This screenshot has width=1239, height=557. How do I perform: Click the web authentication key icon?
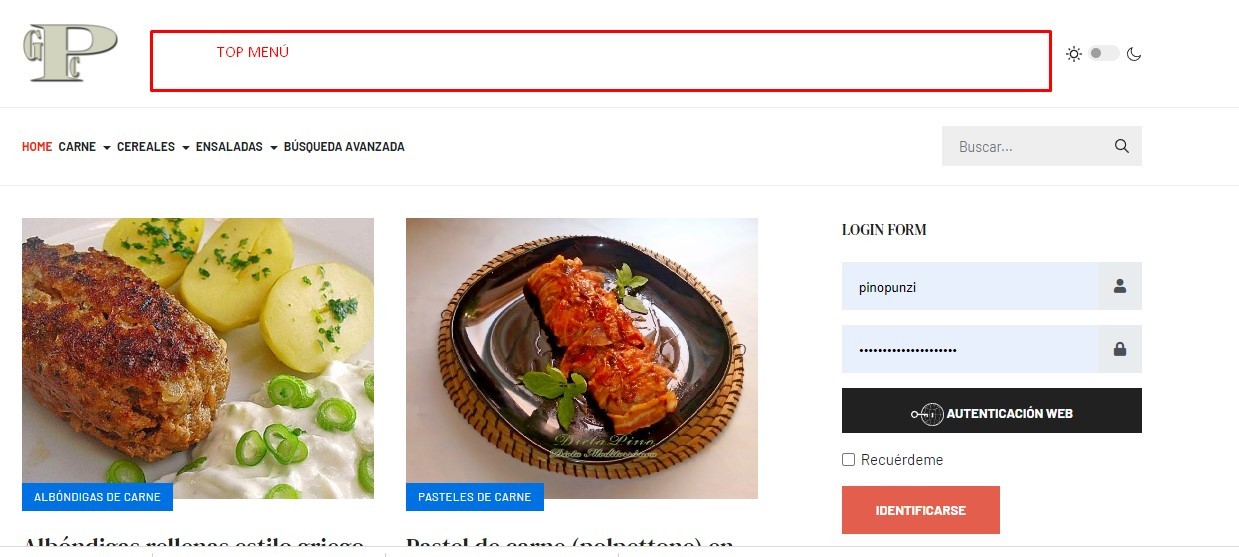927,413
